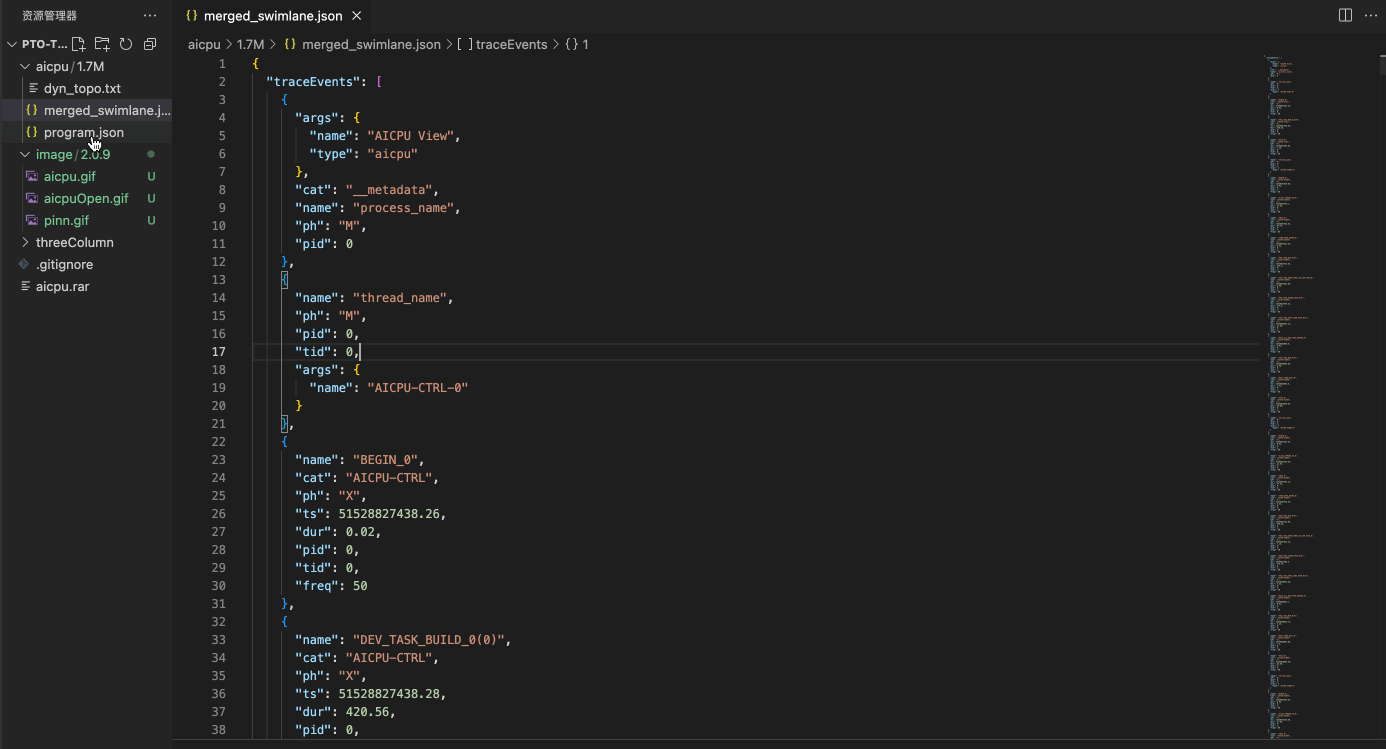Click the "traceEvents" key on line 2
Image resolution: width=1386 pixels, height=749 pixels.
pyautogui.click(x=313, y=82)
